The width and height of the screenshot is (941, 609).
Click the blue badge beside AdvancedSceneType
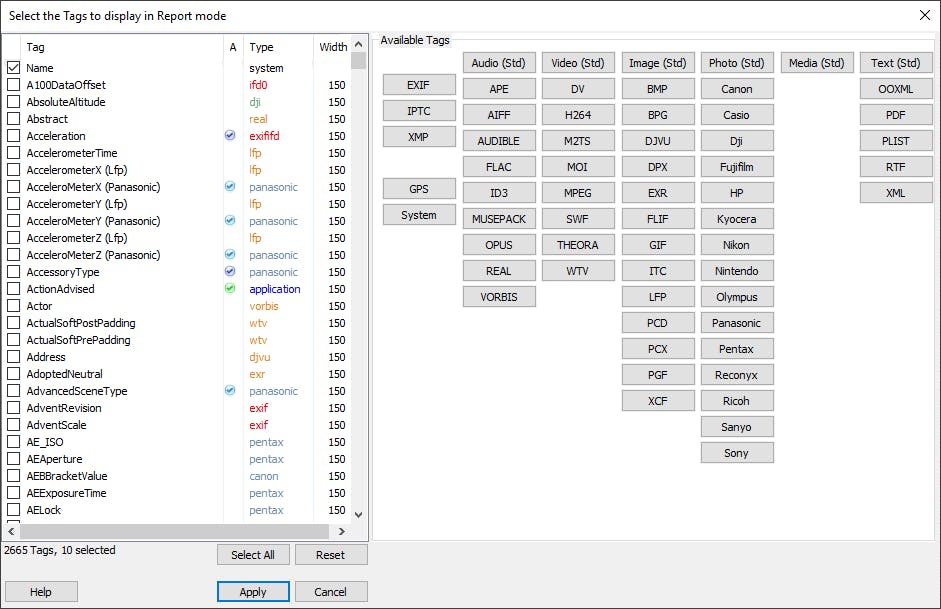[x=231, y=390]
